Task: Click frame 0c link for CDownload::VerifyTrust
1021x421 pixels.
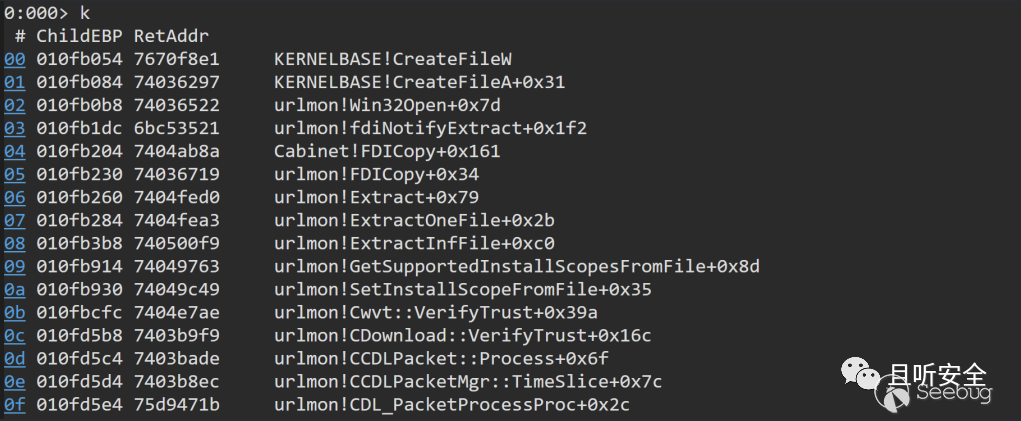Action: (14, 335)
